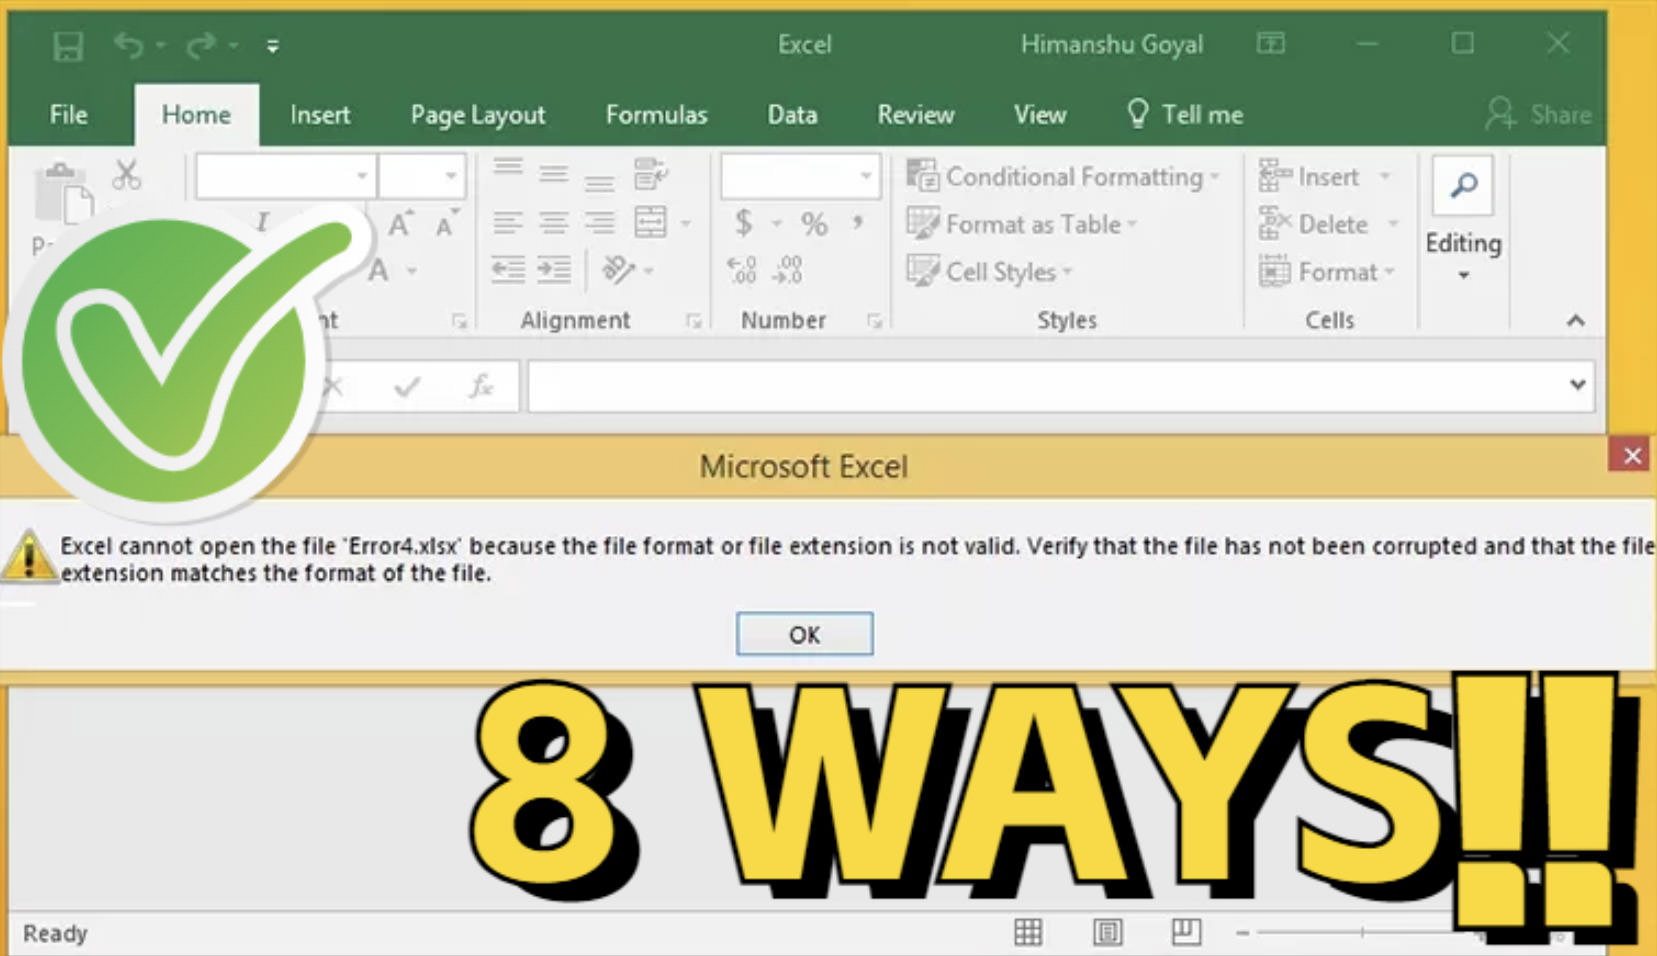Click the Cut scissors icon
1657x956 pixels.
click(x=126, y=175)
